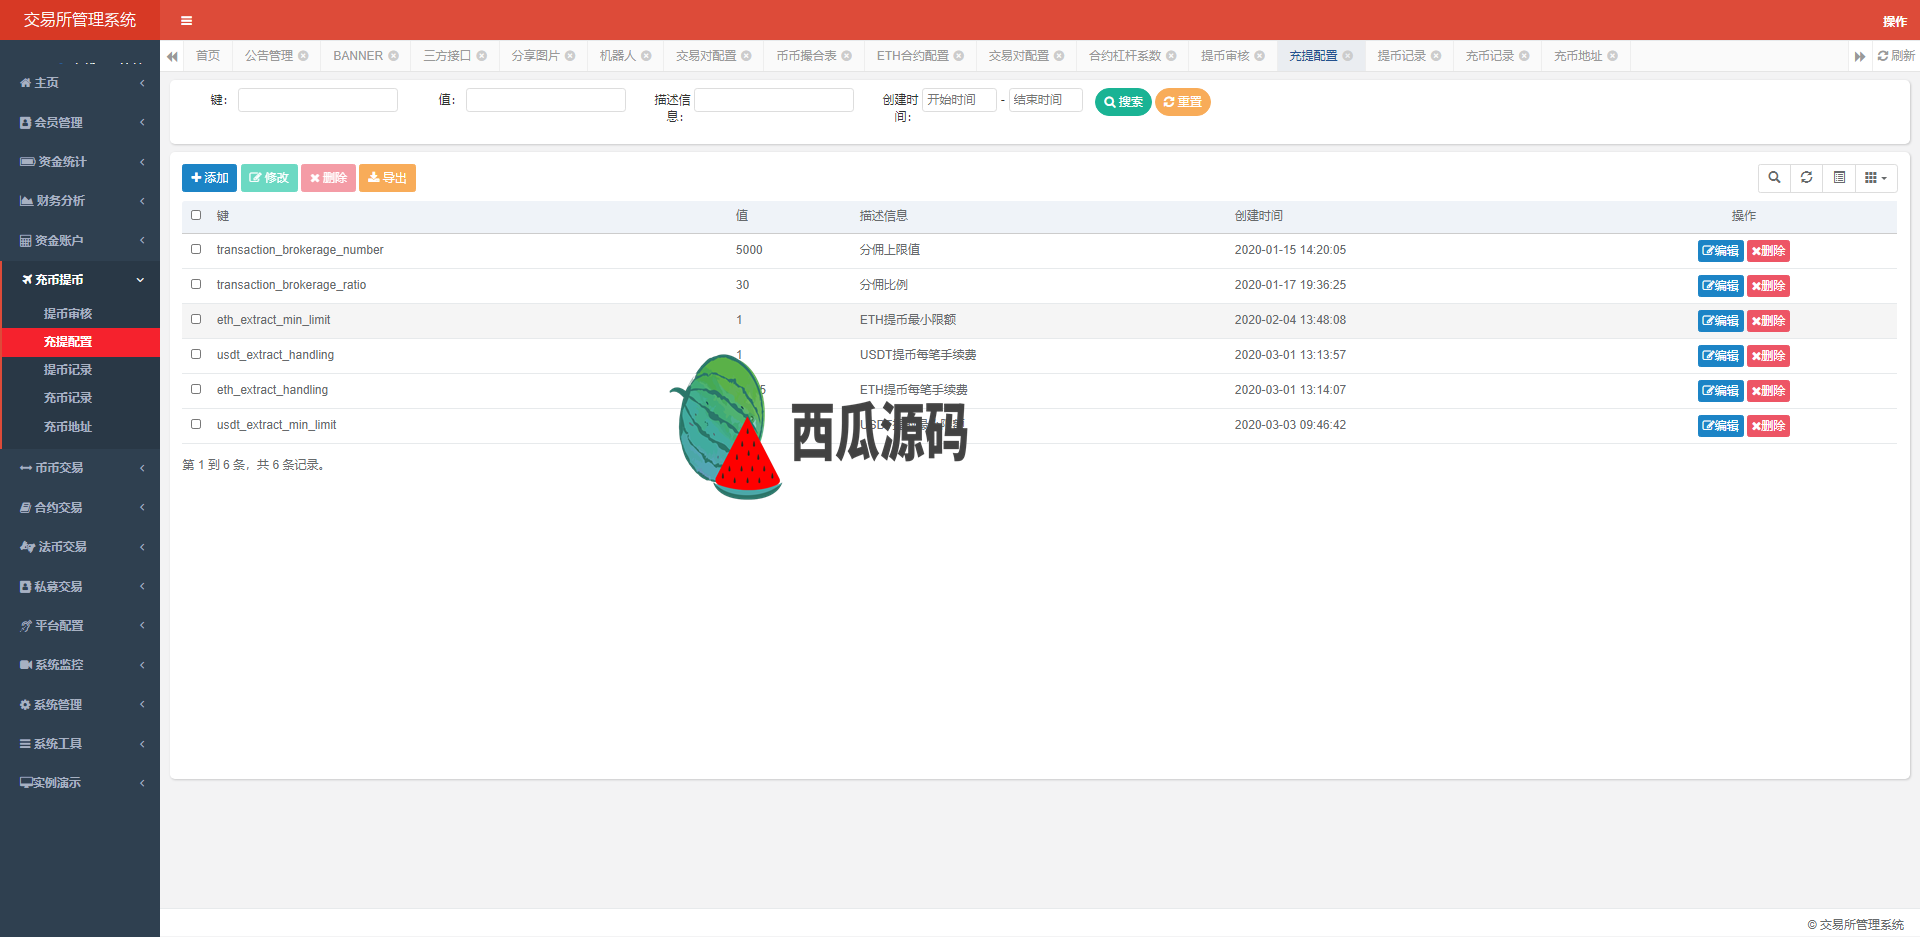Focus the 结束时间 end date field

tap(1046, 100)
